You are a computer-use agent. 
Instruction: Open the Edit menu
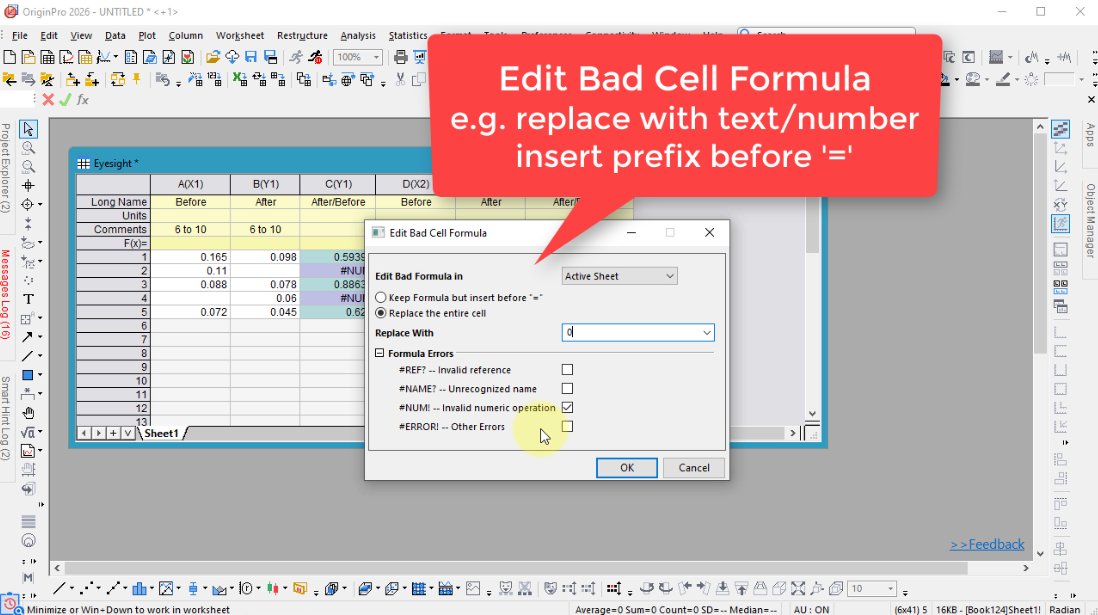(49, 35)
